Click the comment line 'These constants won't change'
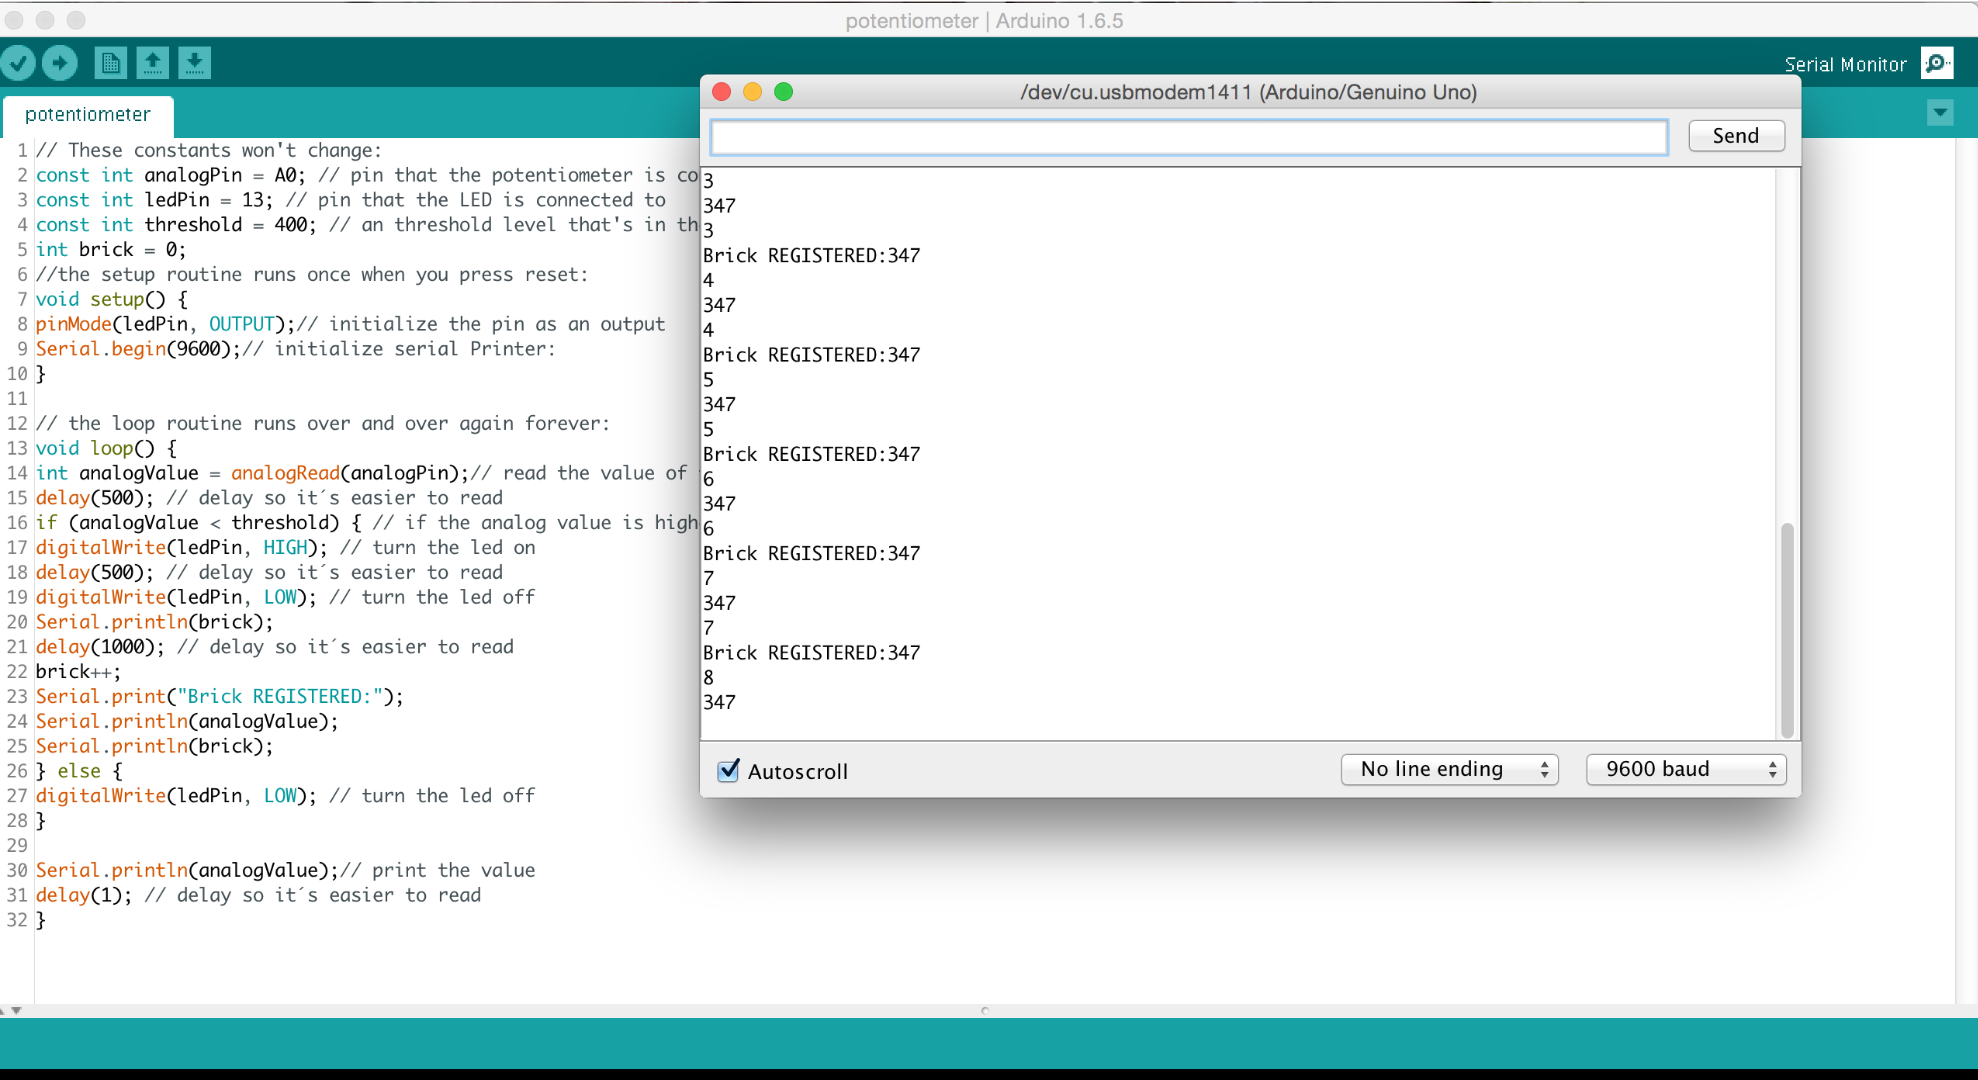Image resolution: width=1978 pixels, height=1080 pixels. (x=209, y=150)
